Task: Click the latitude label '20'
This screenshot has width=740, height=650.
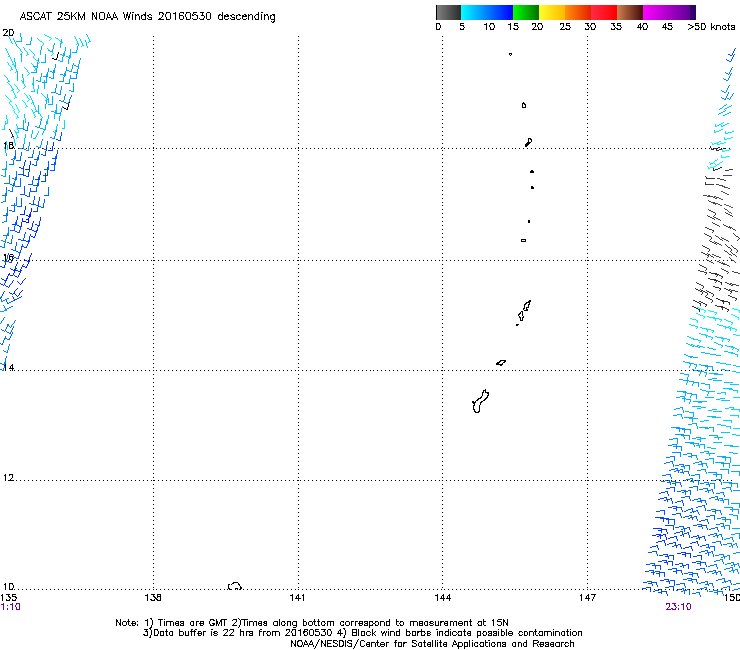Action: tap(8, 33)
